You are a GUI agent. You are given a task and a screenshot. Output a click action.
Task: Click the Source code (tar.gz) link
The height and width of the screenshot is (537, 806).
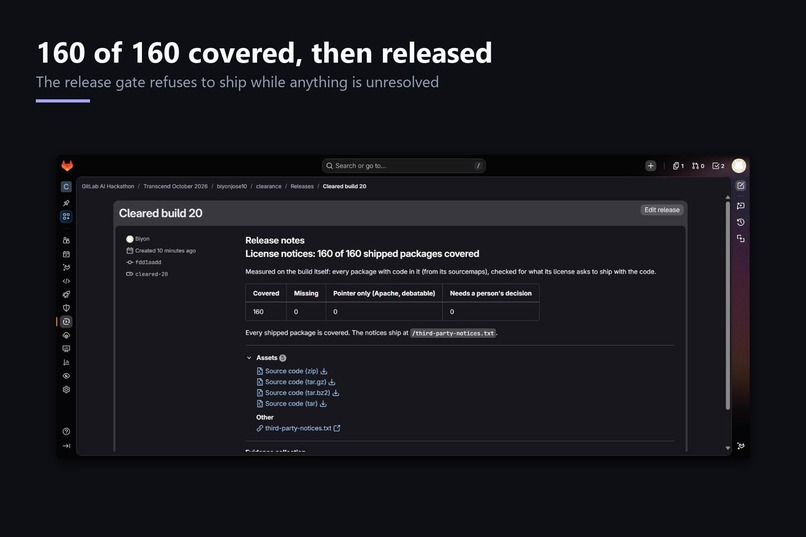pos(296,382)
